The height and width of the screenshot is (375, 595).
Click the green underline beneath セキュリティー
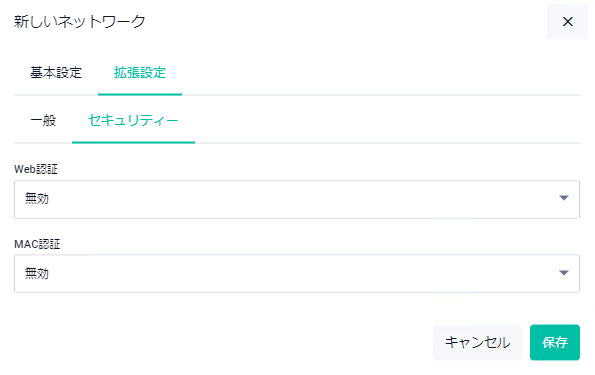tap(133, 142)
